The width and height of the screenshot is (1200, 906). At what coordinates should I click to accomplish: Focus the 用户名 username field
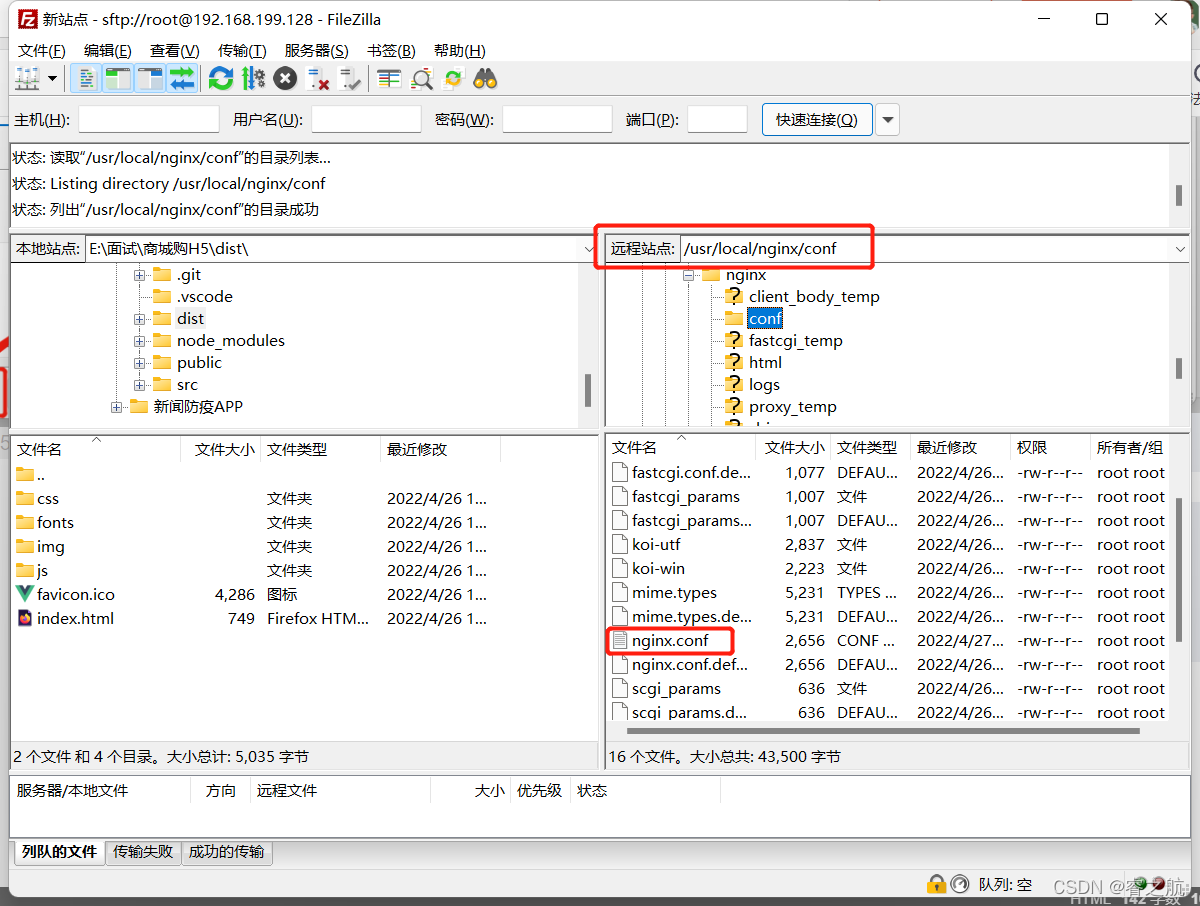(366, 120)
